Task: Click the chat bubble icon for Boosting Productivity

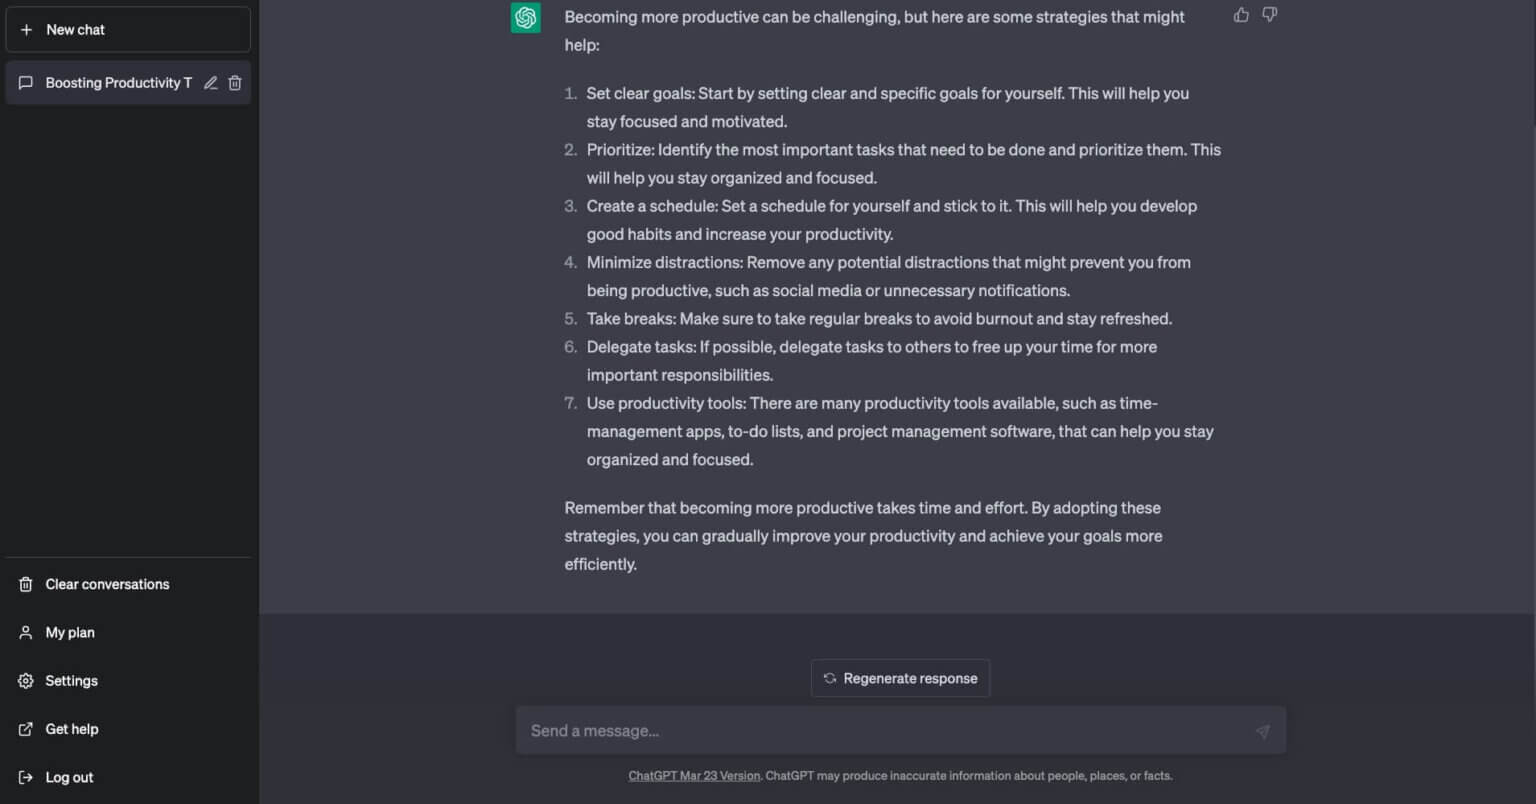Action: pos(26,83)
